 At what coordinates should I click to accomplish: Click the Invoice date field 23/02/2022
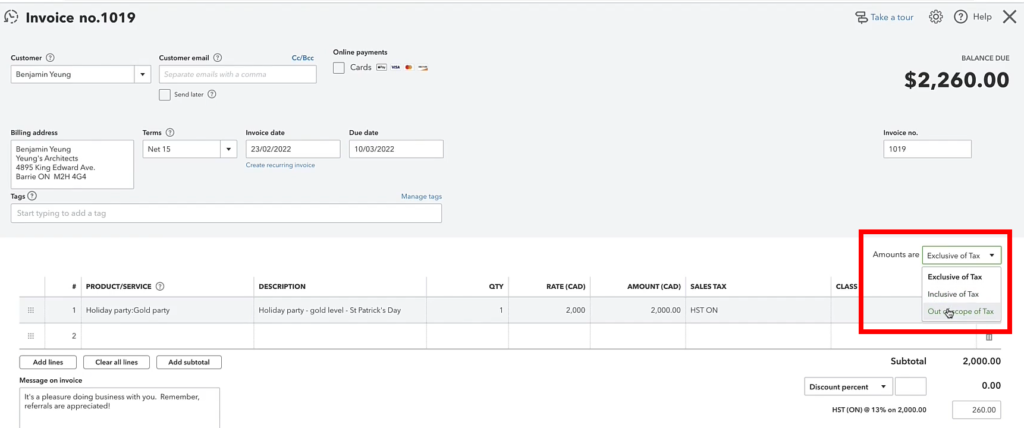pyautogui.click(x=293, y=149)
